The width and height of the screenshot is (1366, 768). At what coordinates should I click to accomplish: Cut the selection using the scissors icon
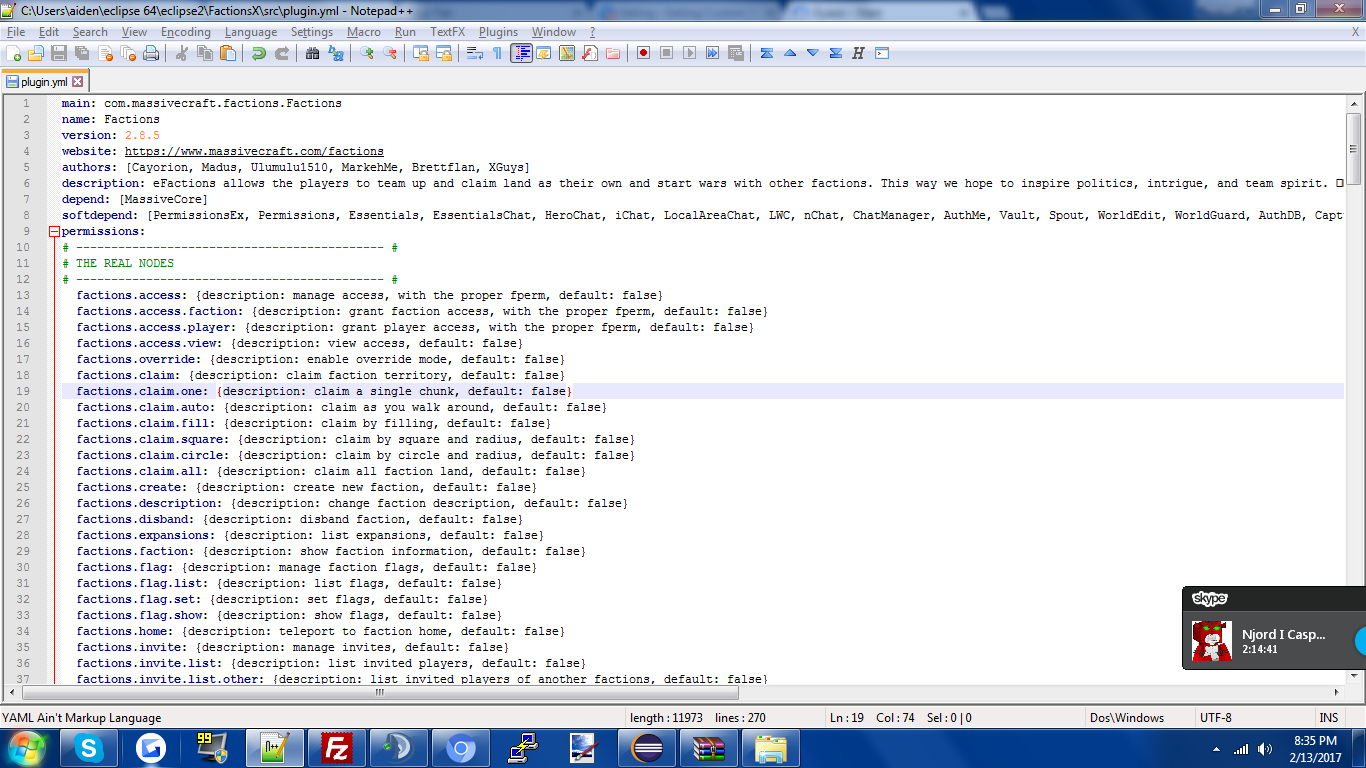click(x=182, y=53)
